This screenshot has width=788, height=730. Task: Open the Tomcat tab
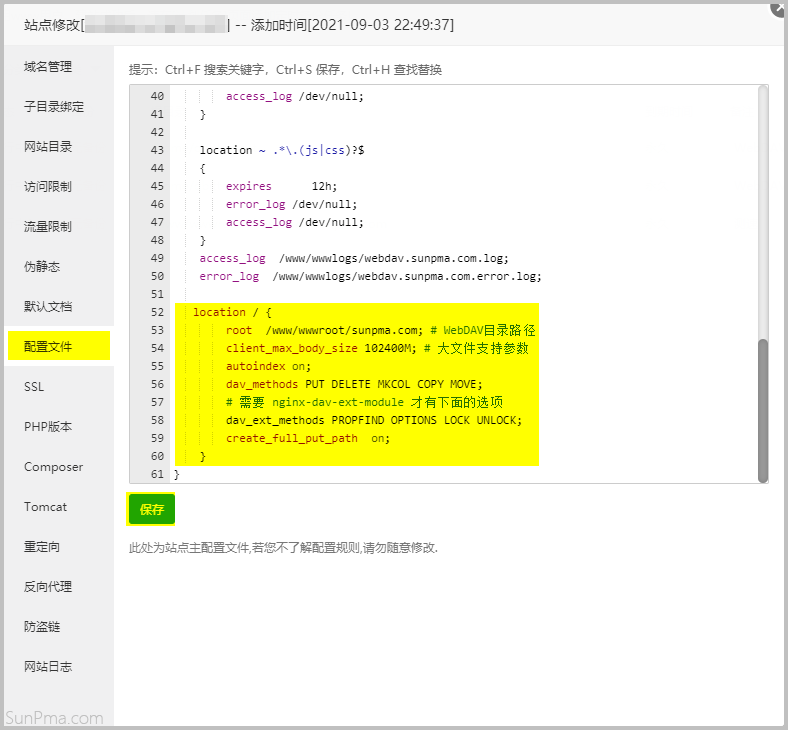[x=45, y=506]
